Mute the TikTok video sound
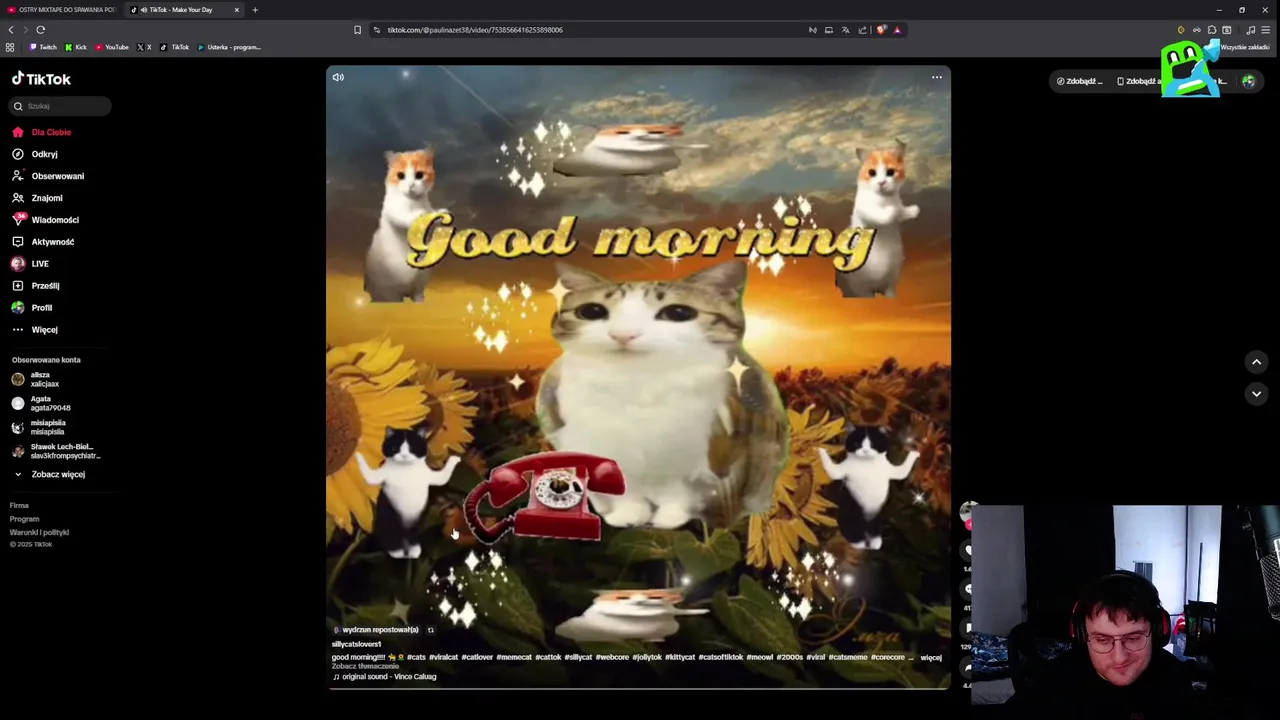The width and height of the screenshot is (1280, 720). (338, 77)
